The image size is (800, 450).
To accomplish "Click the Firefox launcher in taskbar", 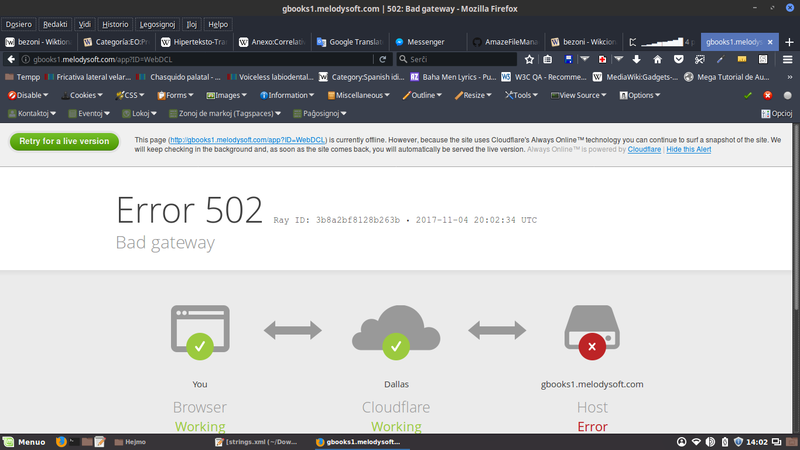I will click(61, 441).
